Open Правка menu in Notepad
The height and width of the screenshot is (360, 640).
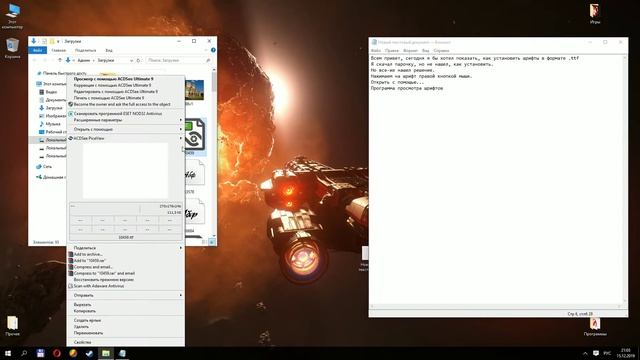(392, 51)
